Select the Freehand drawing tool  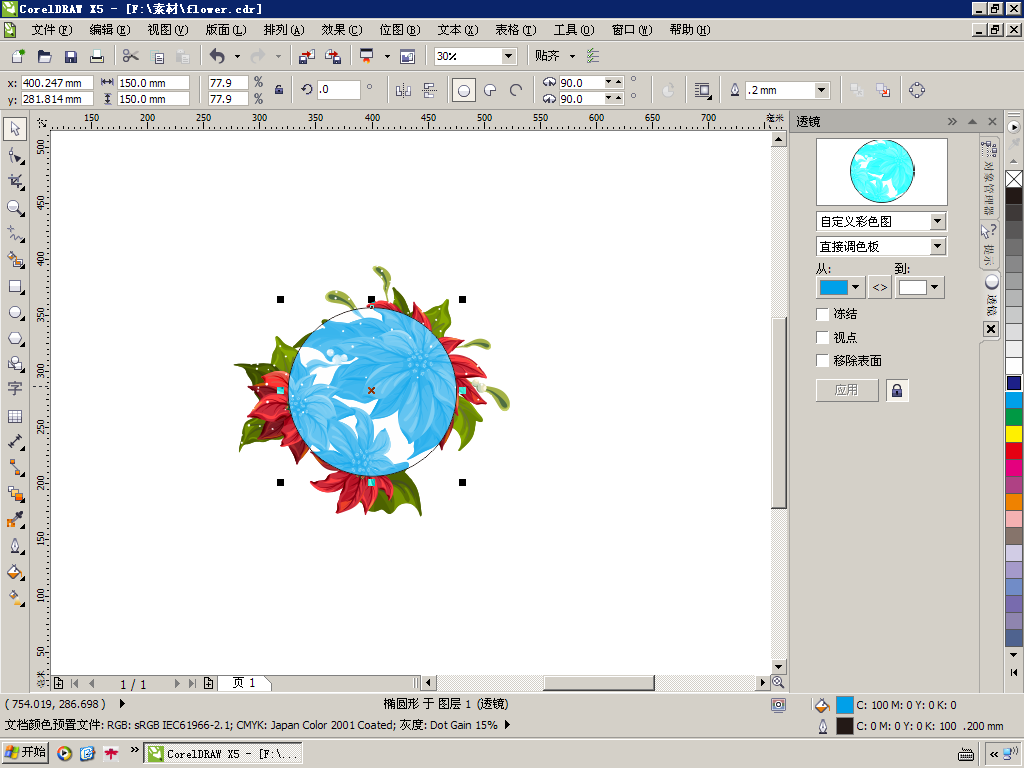15,234
